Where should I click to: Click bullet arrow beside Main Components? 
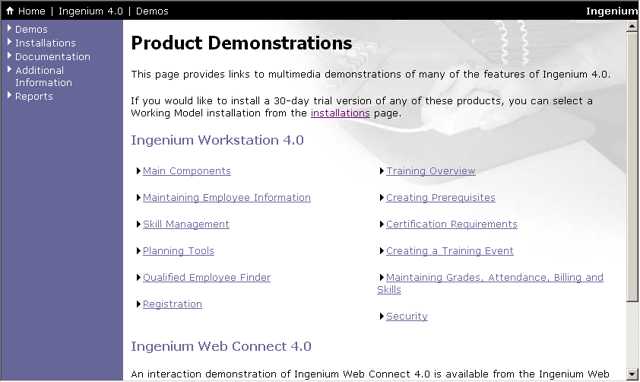pos(138,171)
